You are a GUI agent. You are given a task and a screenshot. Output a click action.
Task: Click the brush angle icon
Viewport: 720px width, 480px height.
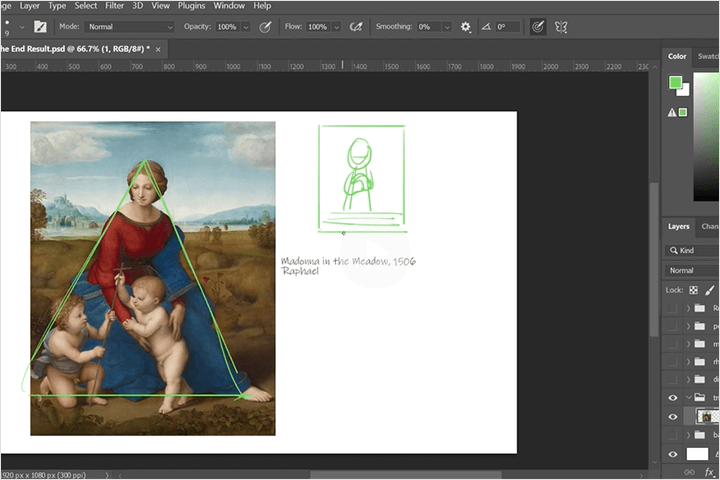[x=486, y=27]
